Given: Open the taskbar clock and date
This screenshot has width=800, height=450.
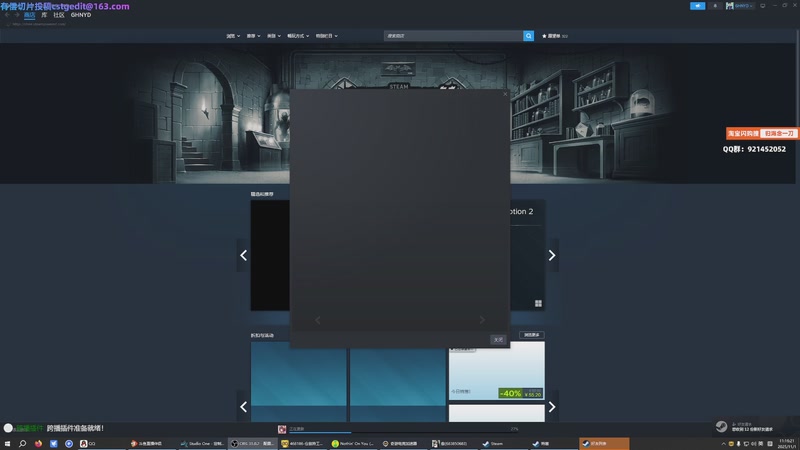Looking at the screenshot, I should click(x=786, y=444).
